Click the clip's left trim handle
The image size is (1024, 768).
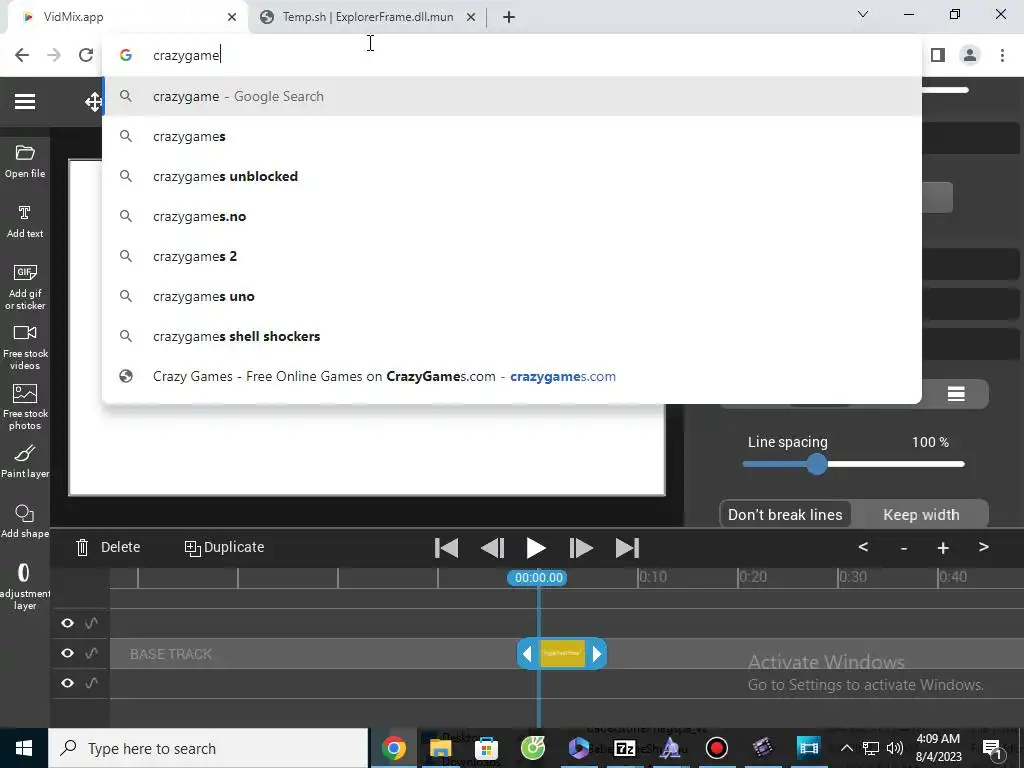click(528, 654)
